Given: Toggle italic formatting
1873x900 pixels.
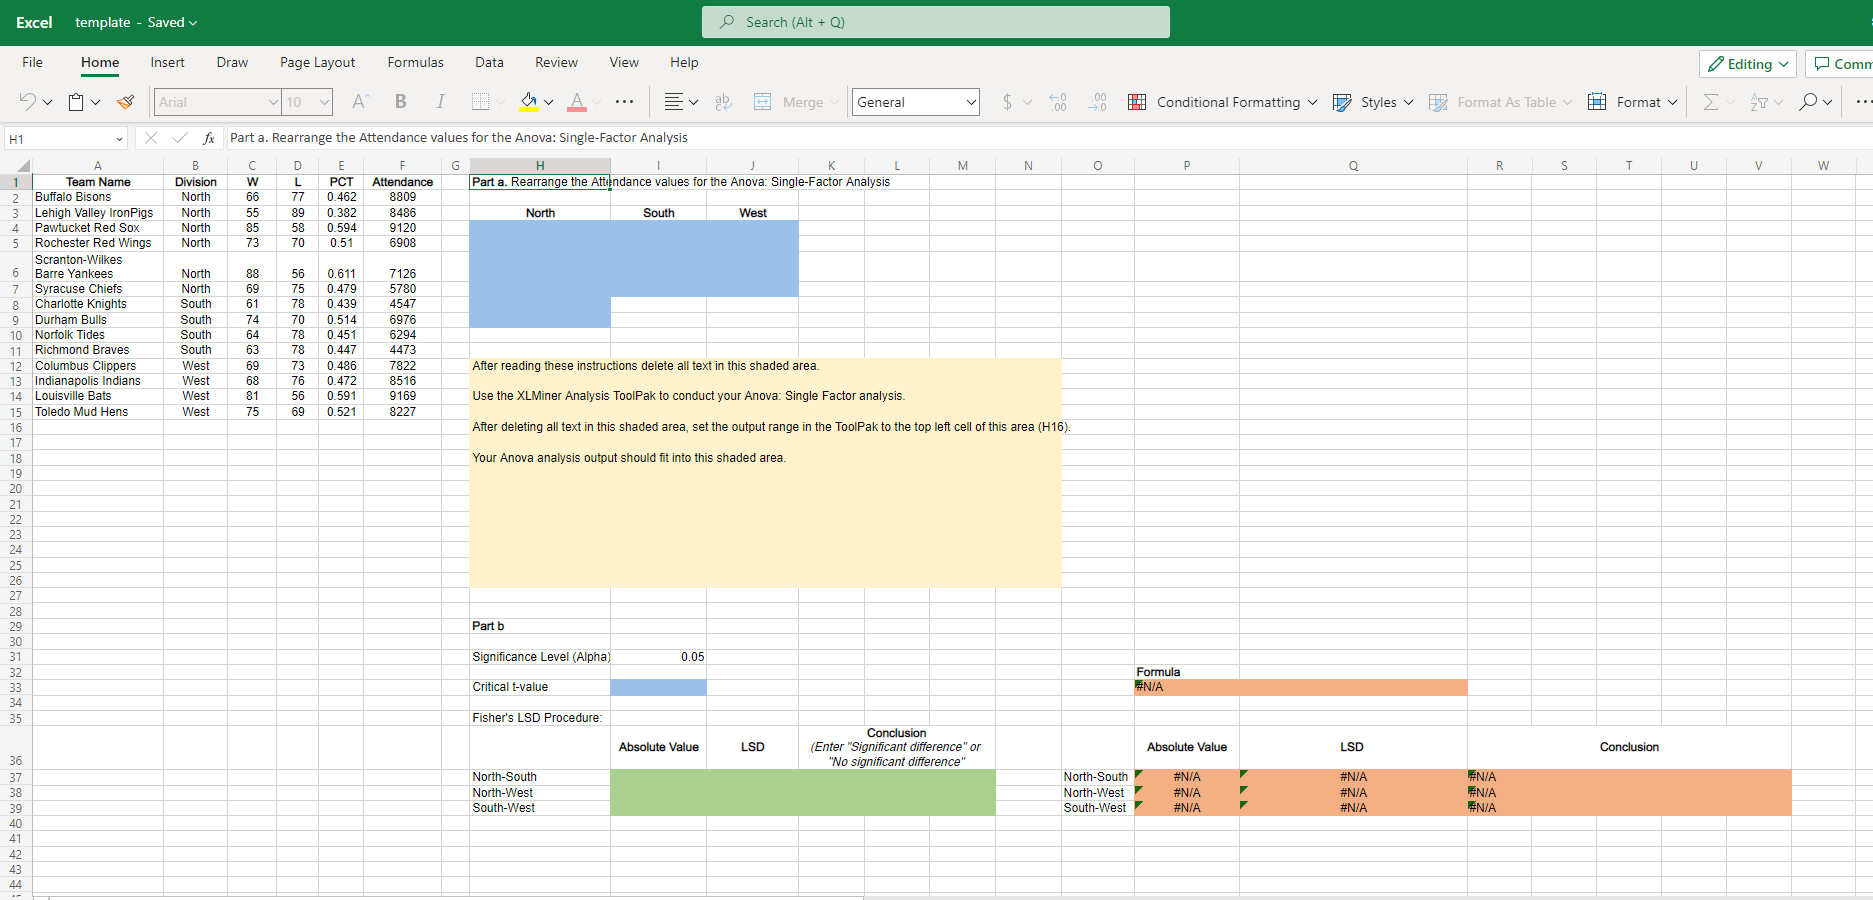Looking at the screenshot, I should [440, 101].
